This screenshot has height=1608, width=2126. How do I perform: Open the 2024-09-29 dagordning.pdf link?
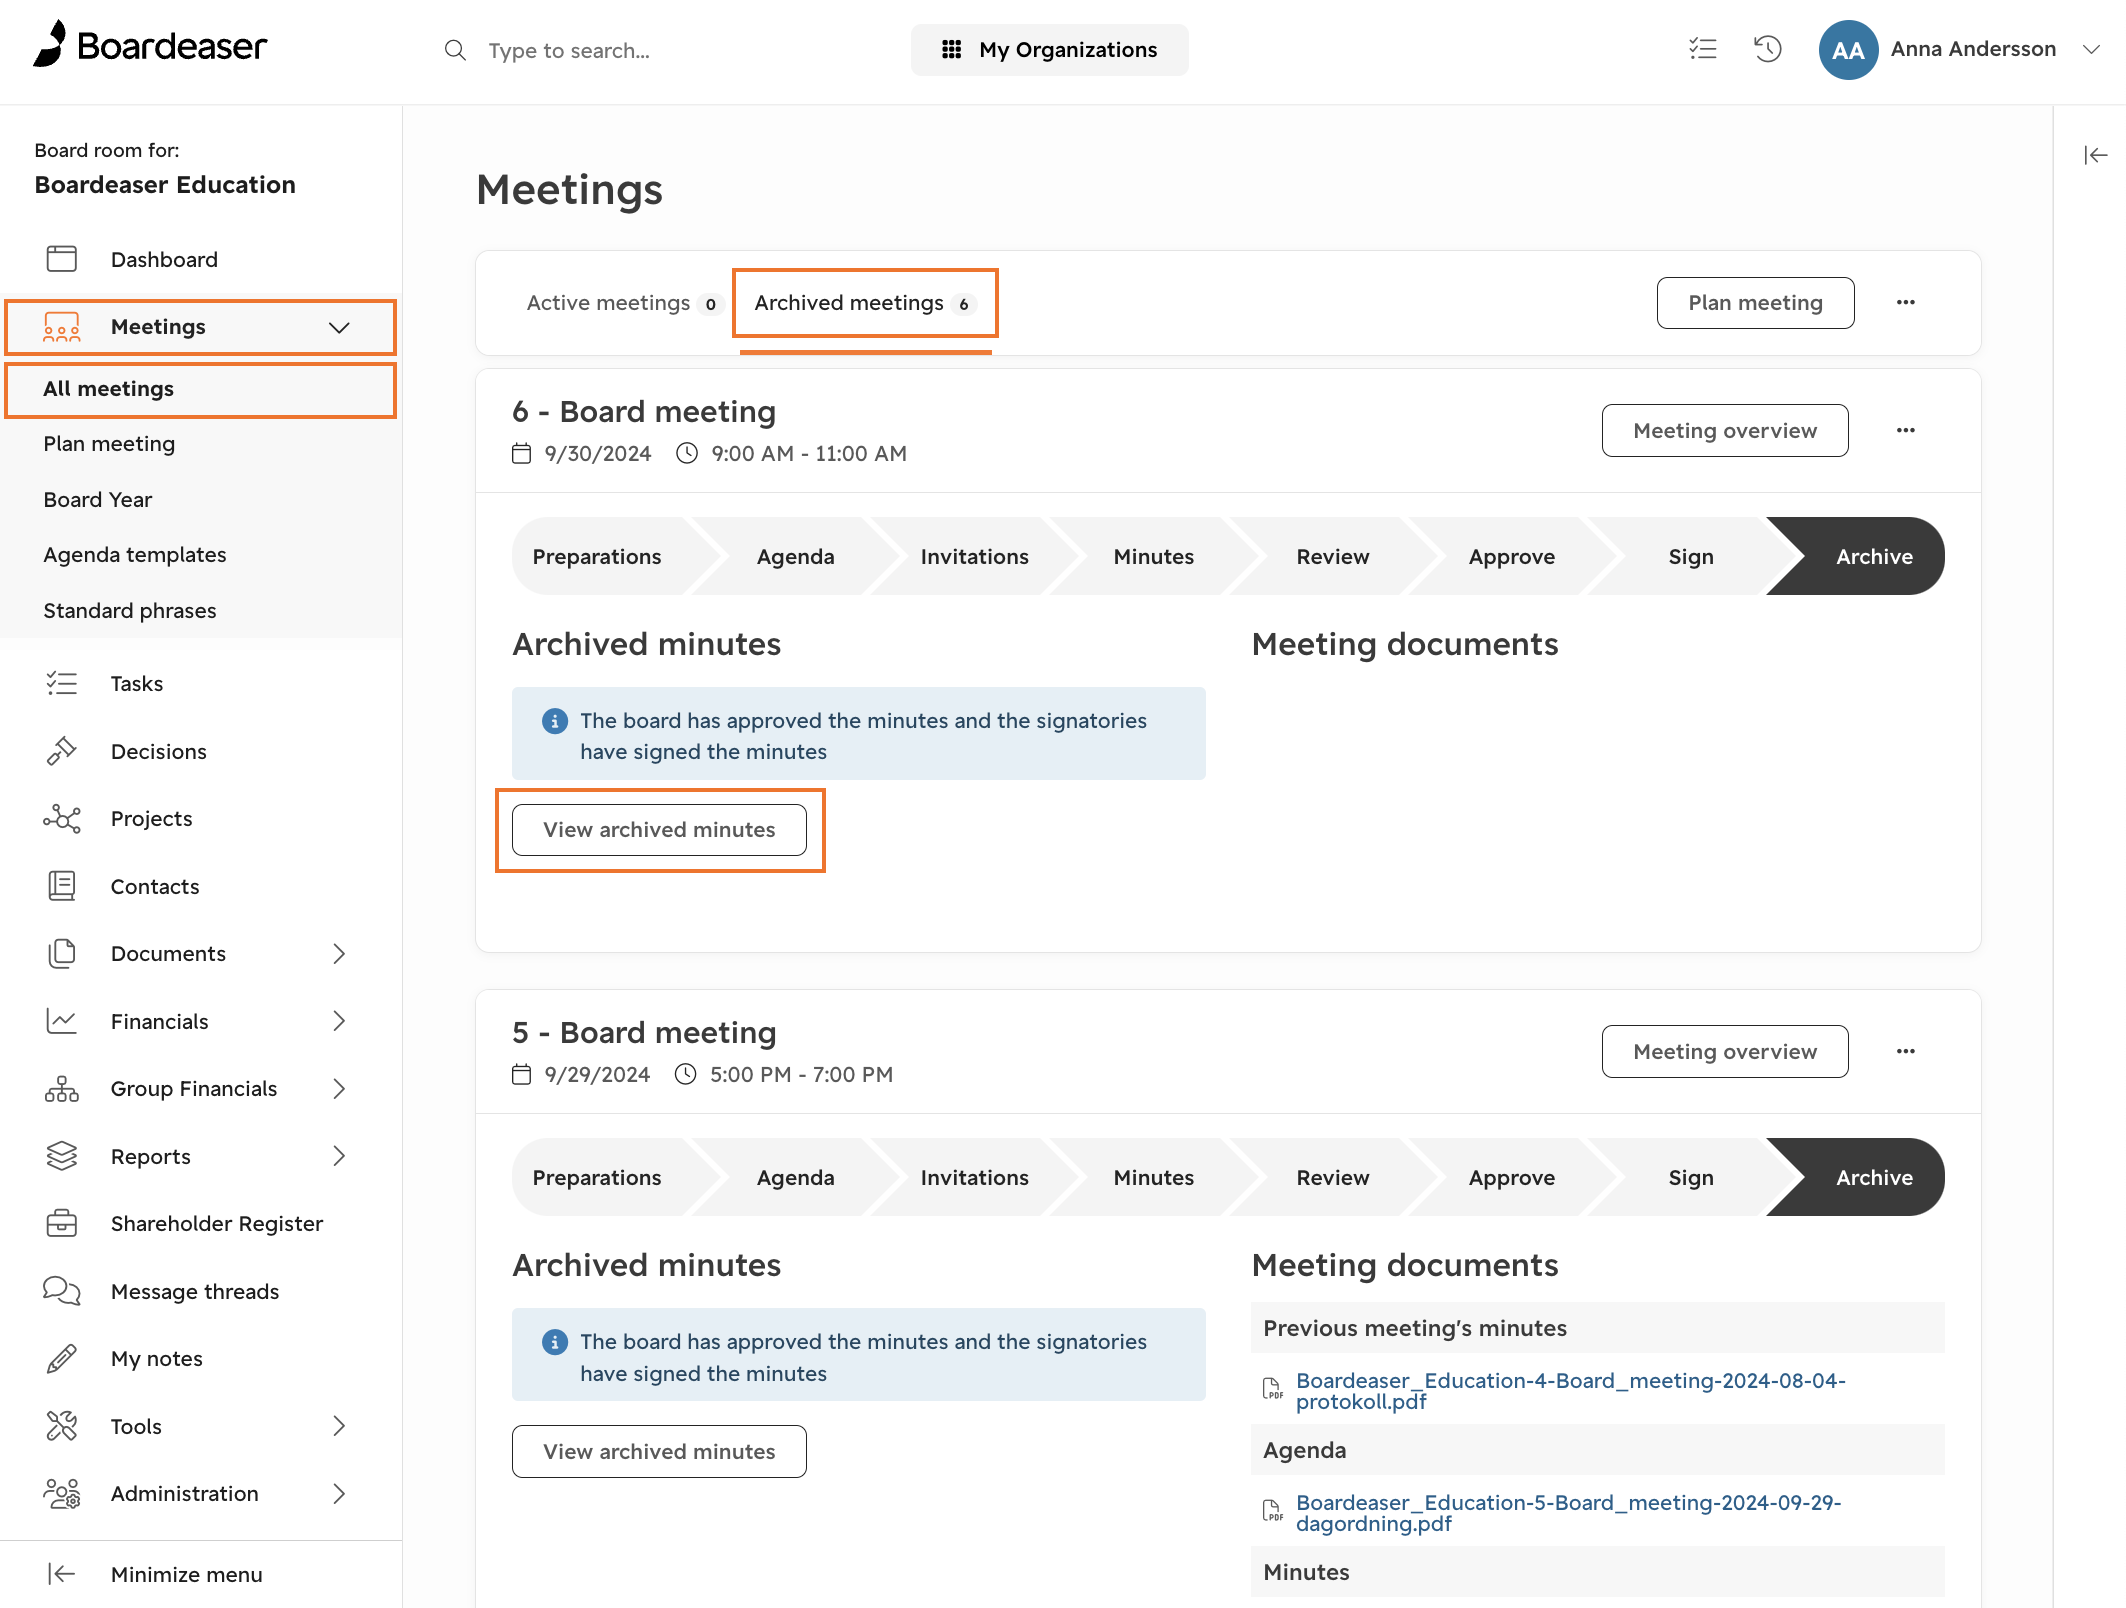tap(1568, 1513)
